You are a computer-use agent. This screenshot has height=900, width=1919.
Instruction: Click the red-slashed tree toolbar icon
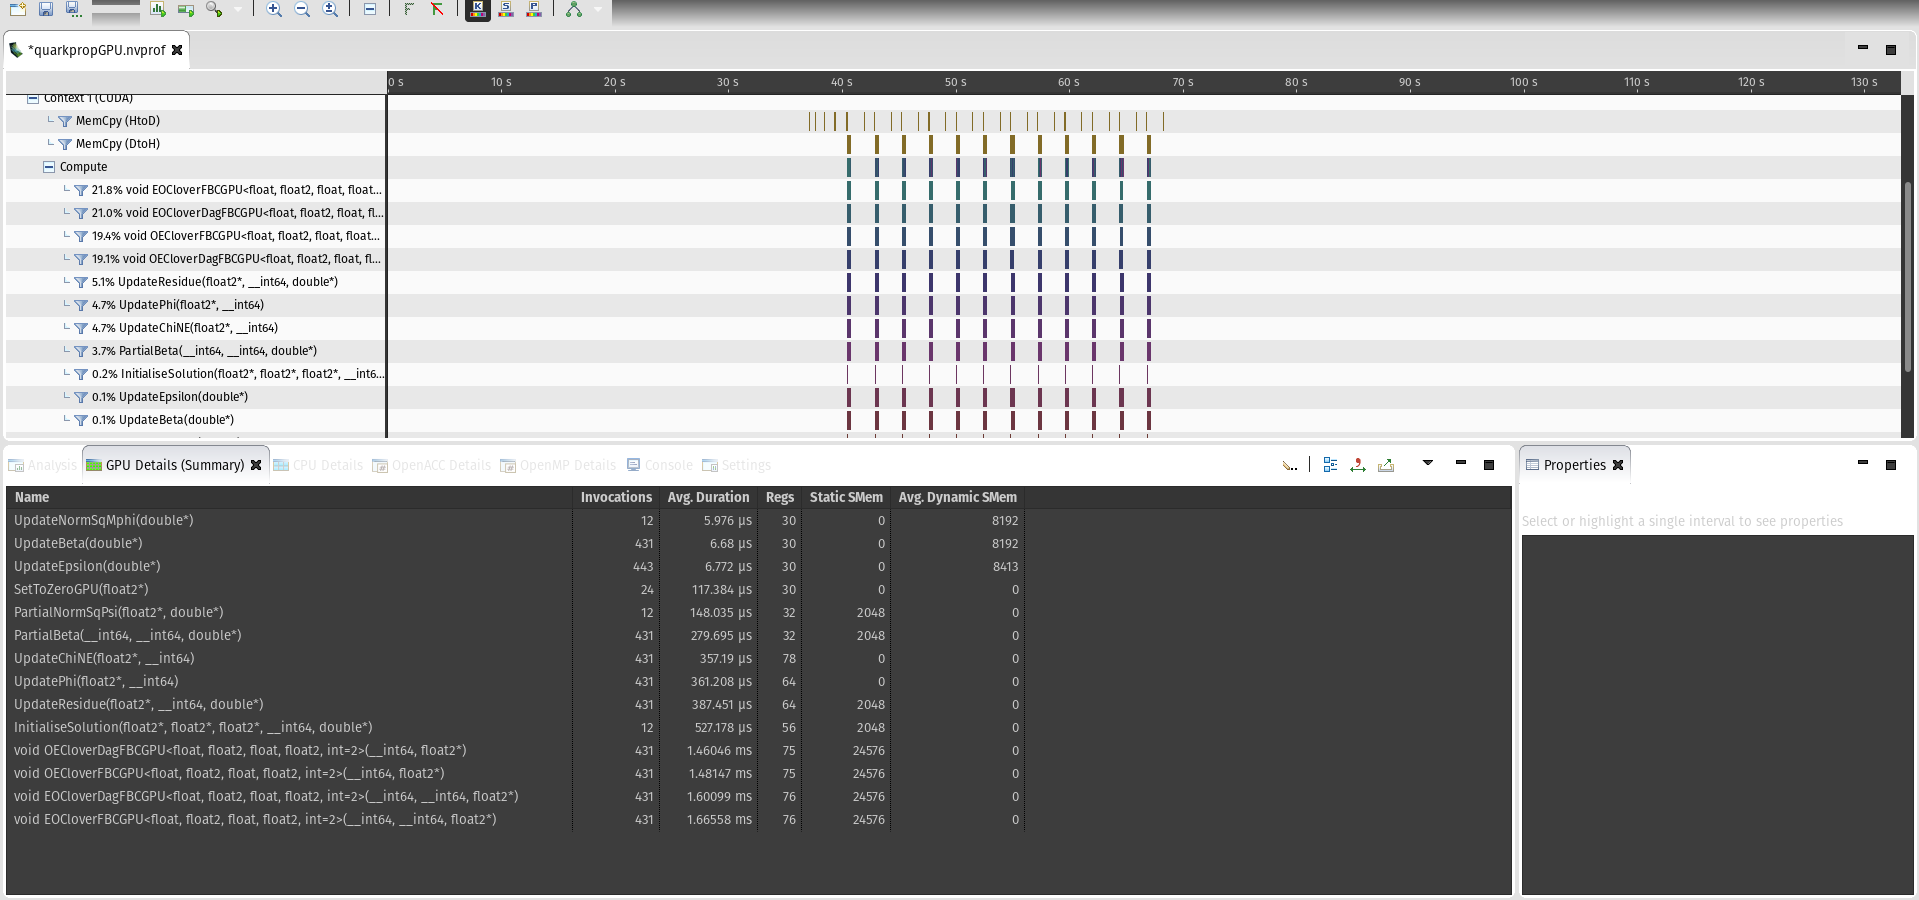(437, 9)
